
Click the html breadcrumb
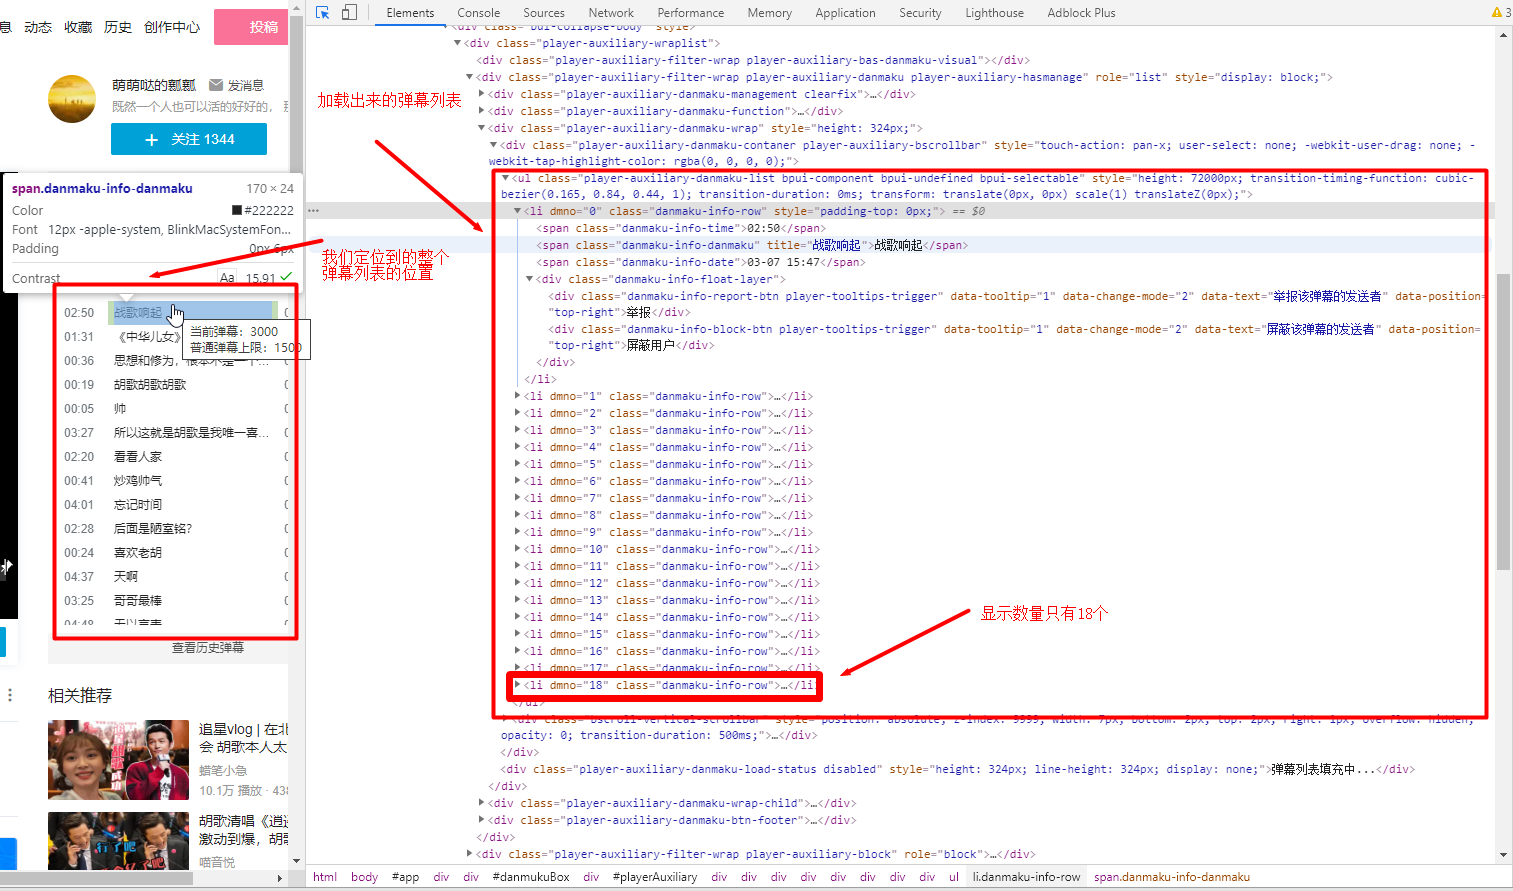click(325, 877)
